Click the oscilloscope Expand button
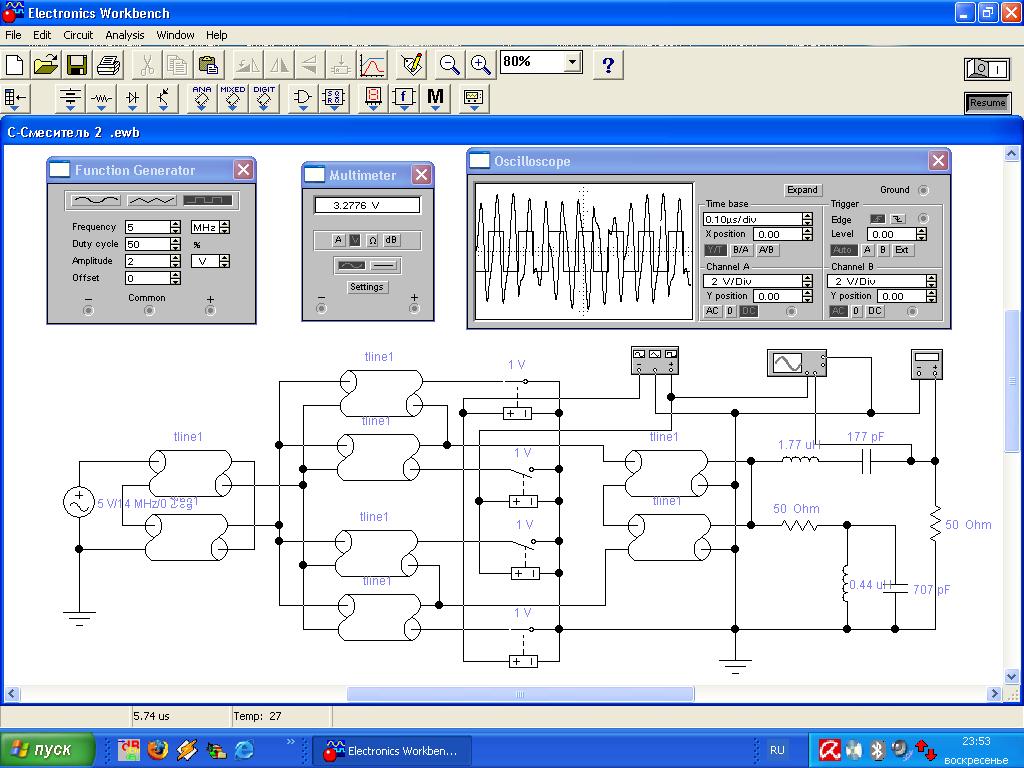Image resolution: width=1024 pixels, height=768 pixels. click(x=802, y=189)
